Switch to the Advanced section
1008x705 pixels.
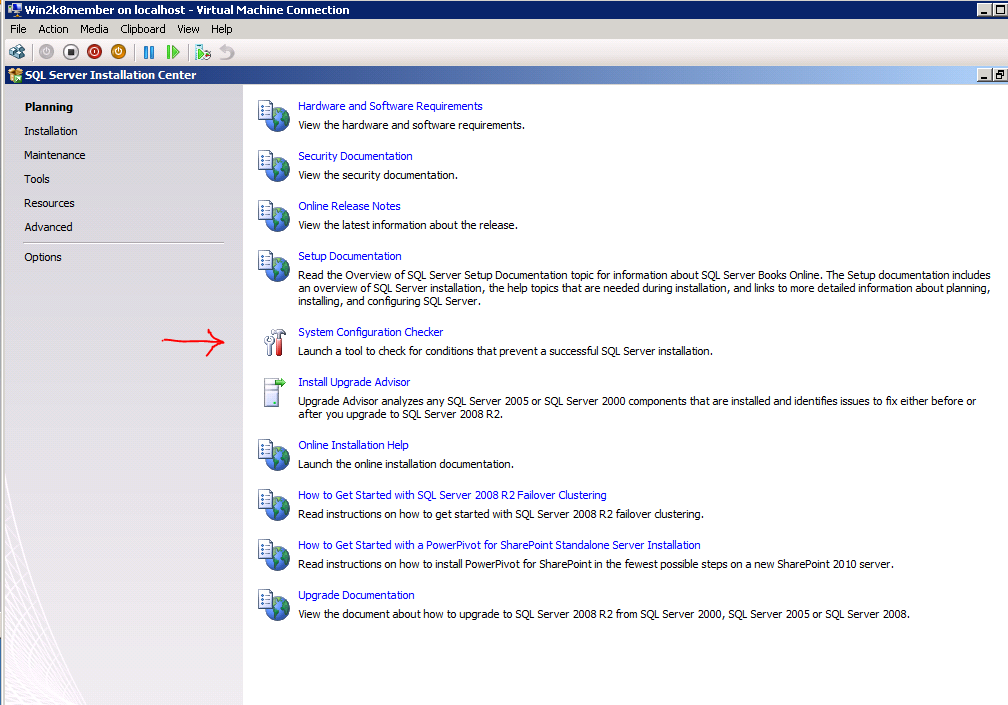pyautogui.click(x=48, y=227)
